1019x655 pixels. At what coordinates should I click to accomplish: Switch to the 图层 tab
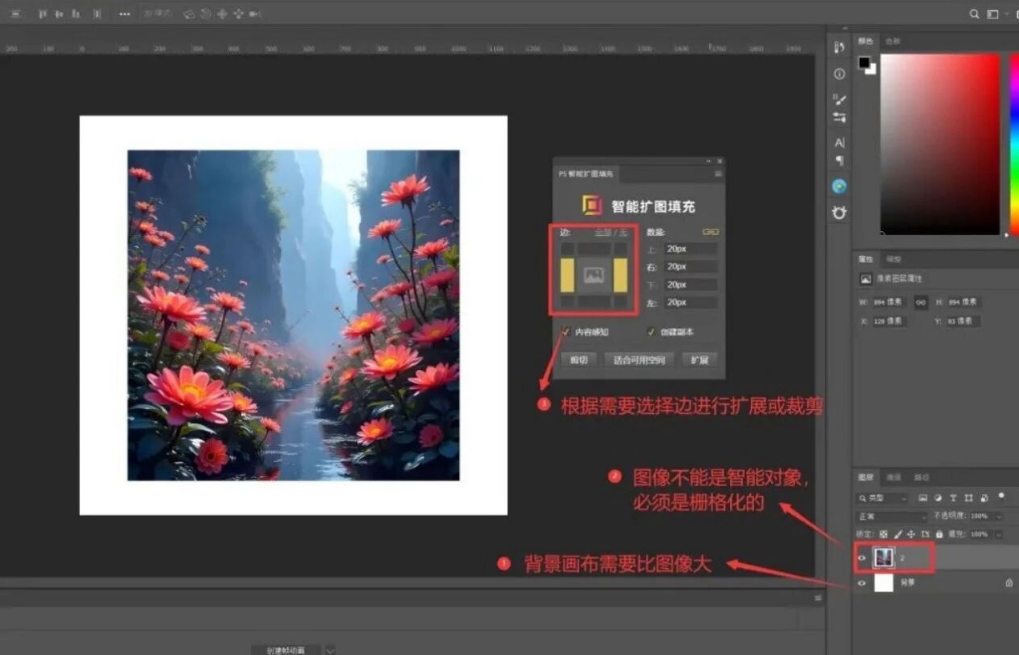coord(866,478)
